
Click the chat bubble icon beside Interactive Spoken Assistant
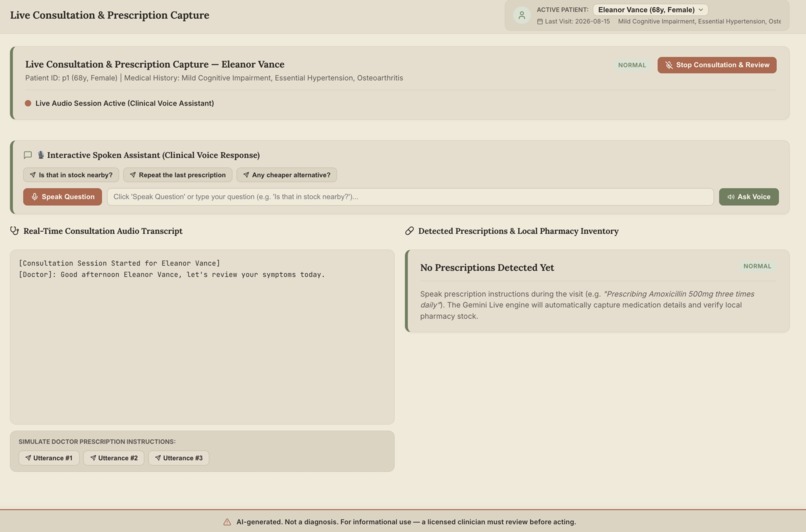point(28,155)
